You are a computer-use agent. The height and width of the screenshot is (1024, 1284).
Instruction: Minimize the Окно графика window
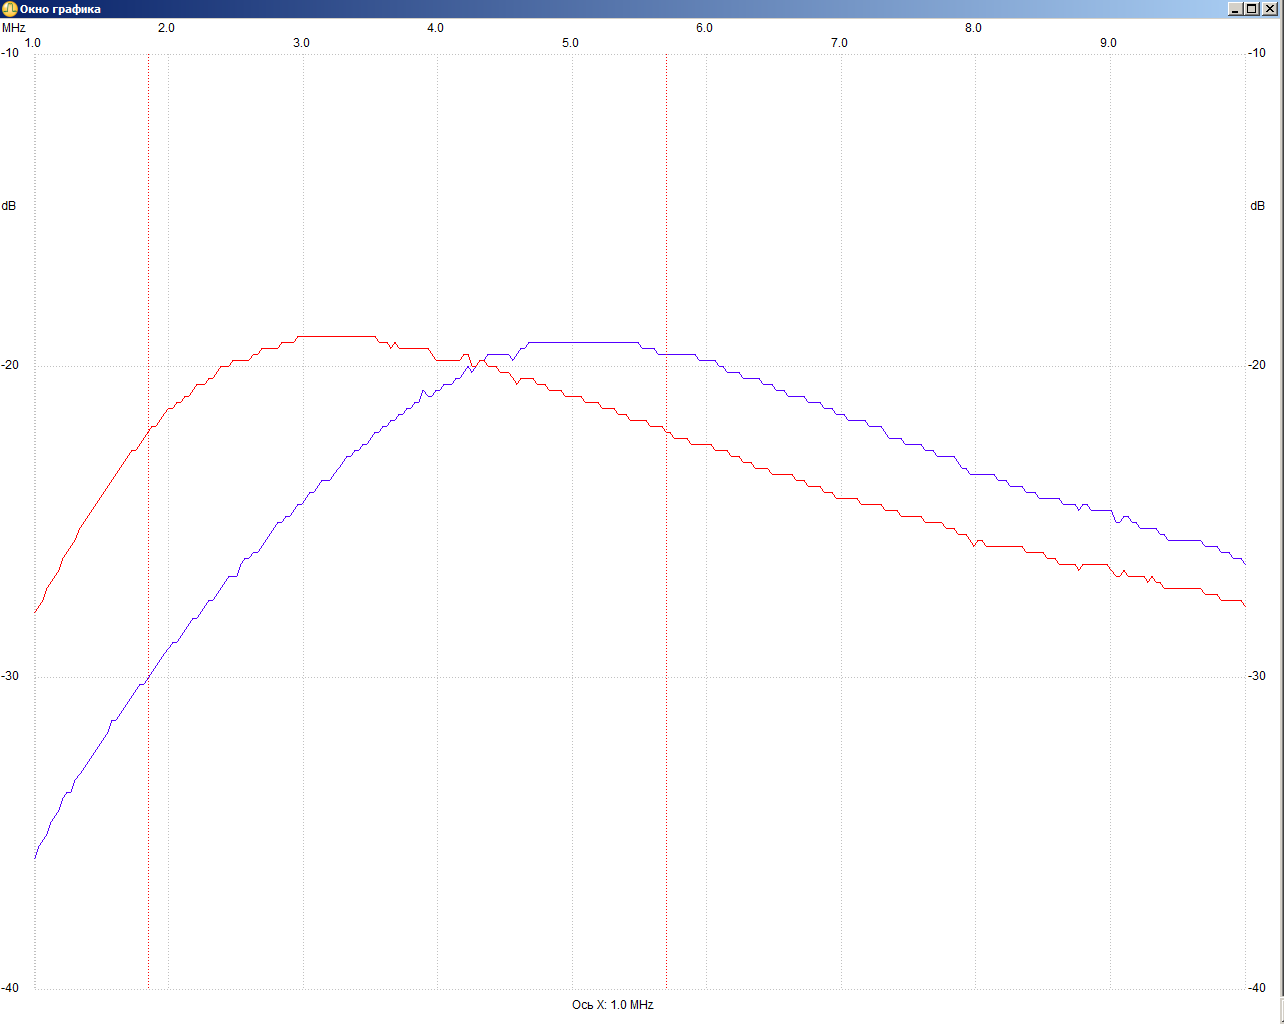(1235, 9)
